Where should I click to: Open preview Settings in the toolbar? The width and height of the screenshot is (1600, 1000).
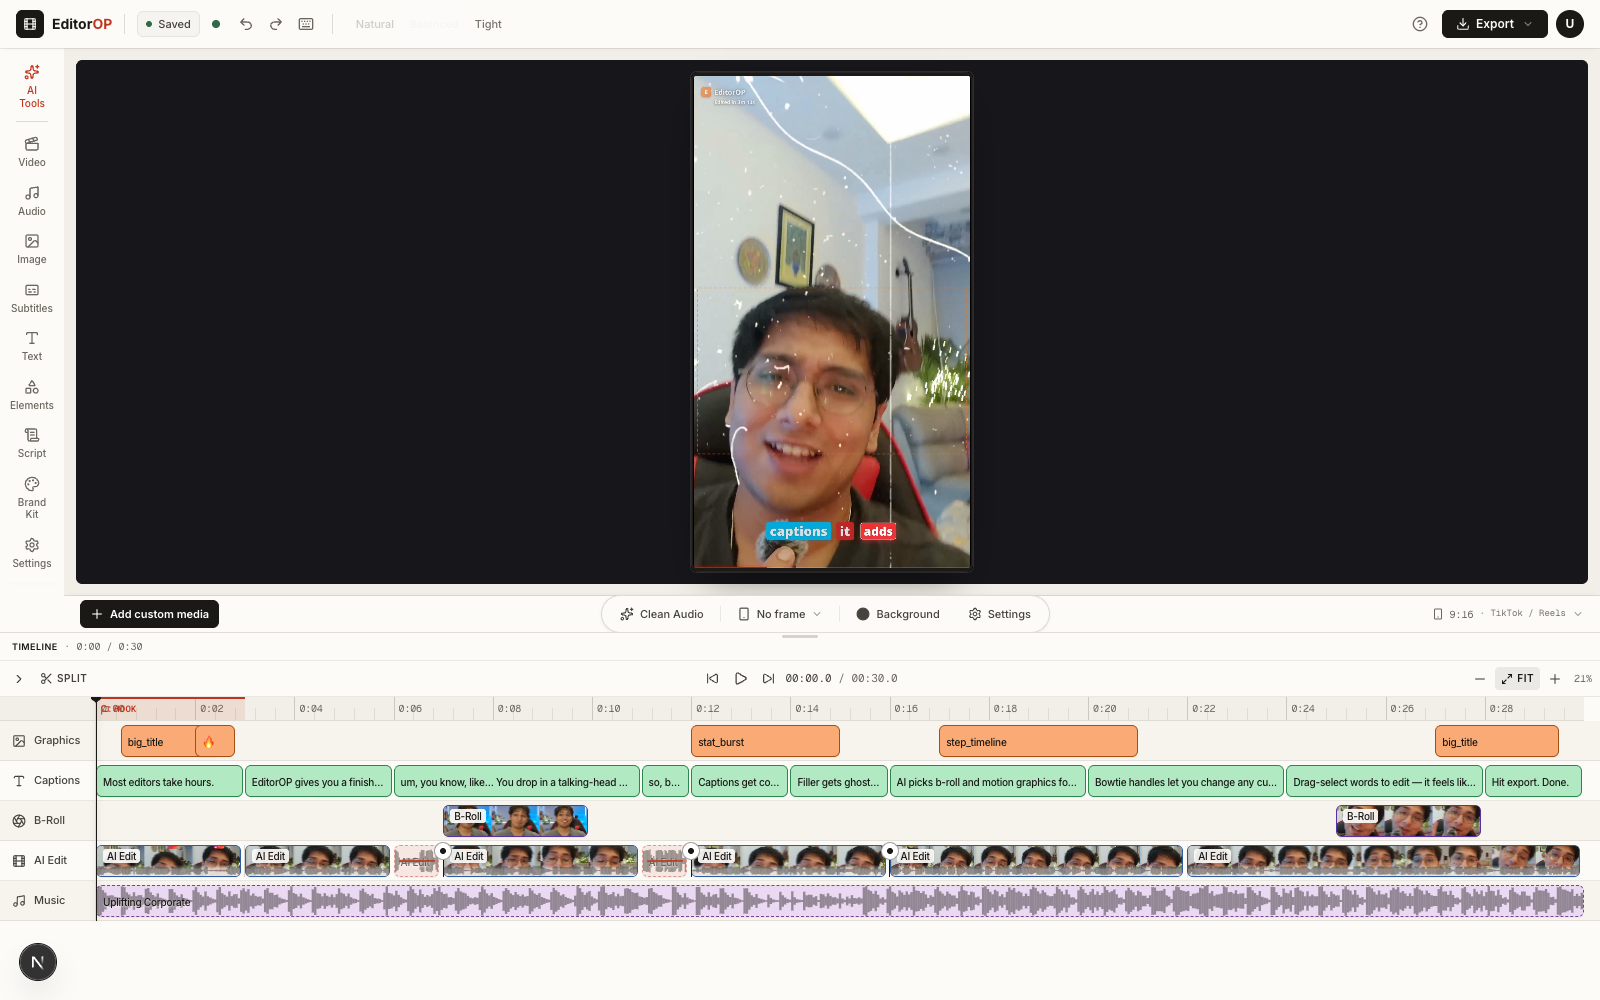point(1000,614)
